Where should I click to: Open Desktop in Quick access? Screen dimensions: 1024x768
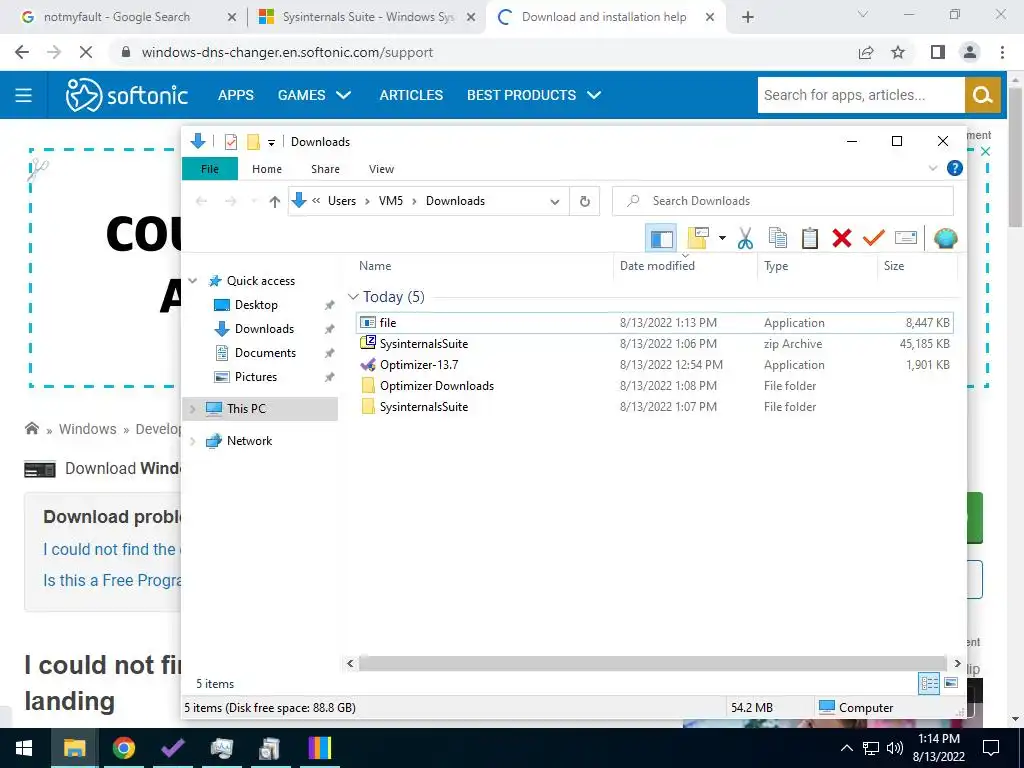[x=256, y=305]
